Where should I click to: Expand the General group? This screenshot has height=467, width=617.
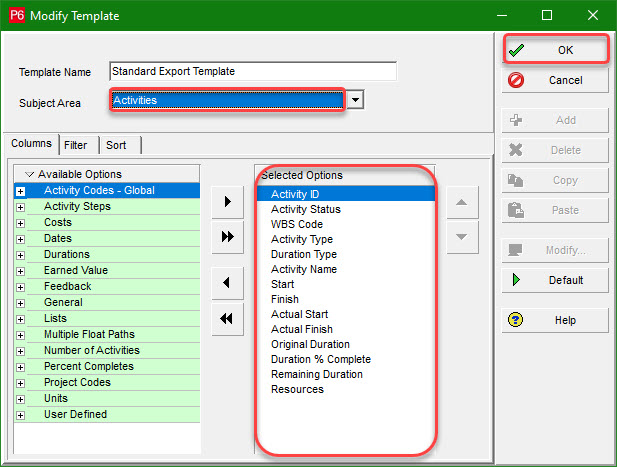20,303
